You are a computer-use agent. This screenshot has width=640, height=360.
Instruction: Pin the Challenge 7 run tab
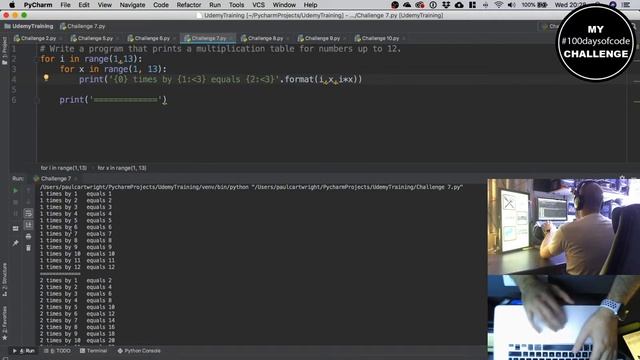click(x=16, y=243)
